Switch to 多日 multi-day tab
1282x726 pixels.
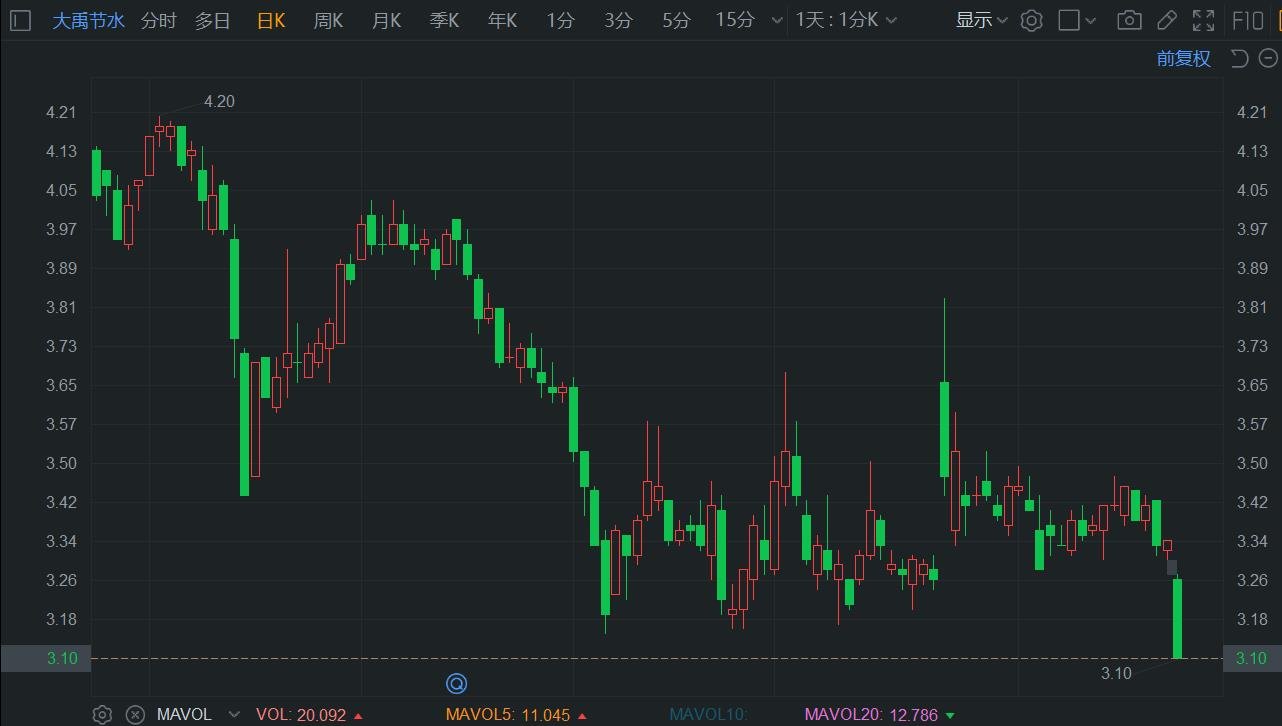click(212, 20)
